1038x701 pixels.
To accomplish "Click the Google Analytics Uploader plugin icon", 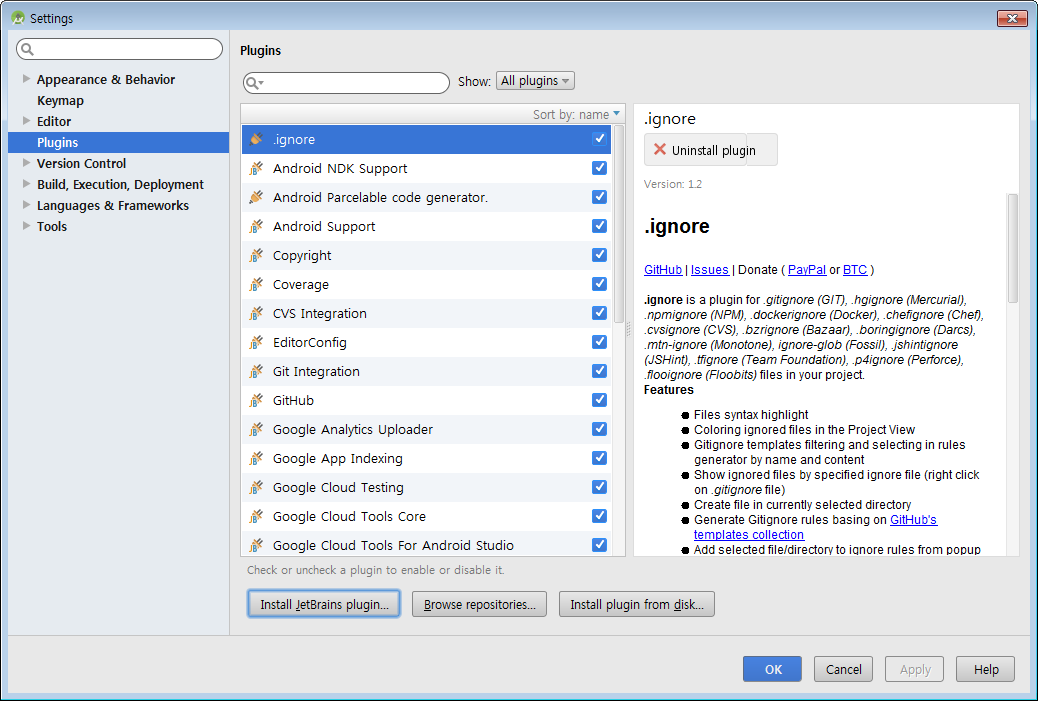I will 256,430.
